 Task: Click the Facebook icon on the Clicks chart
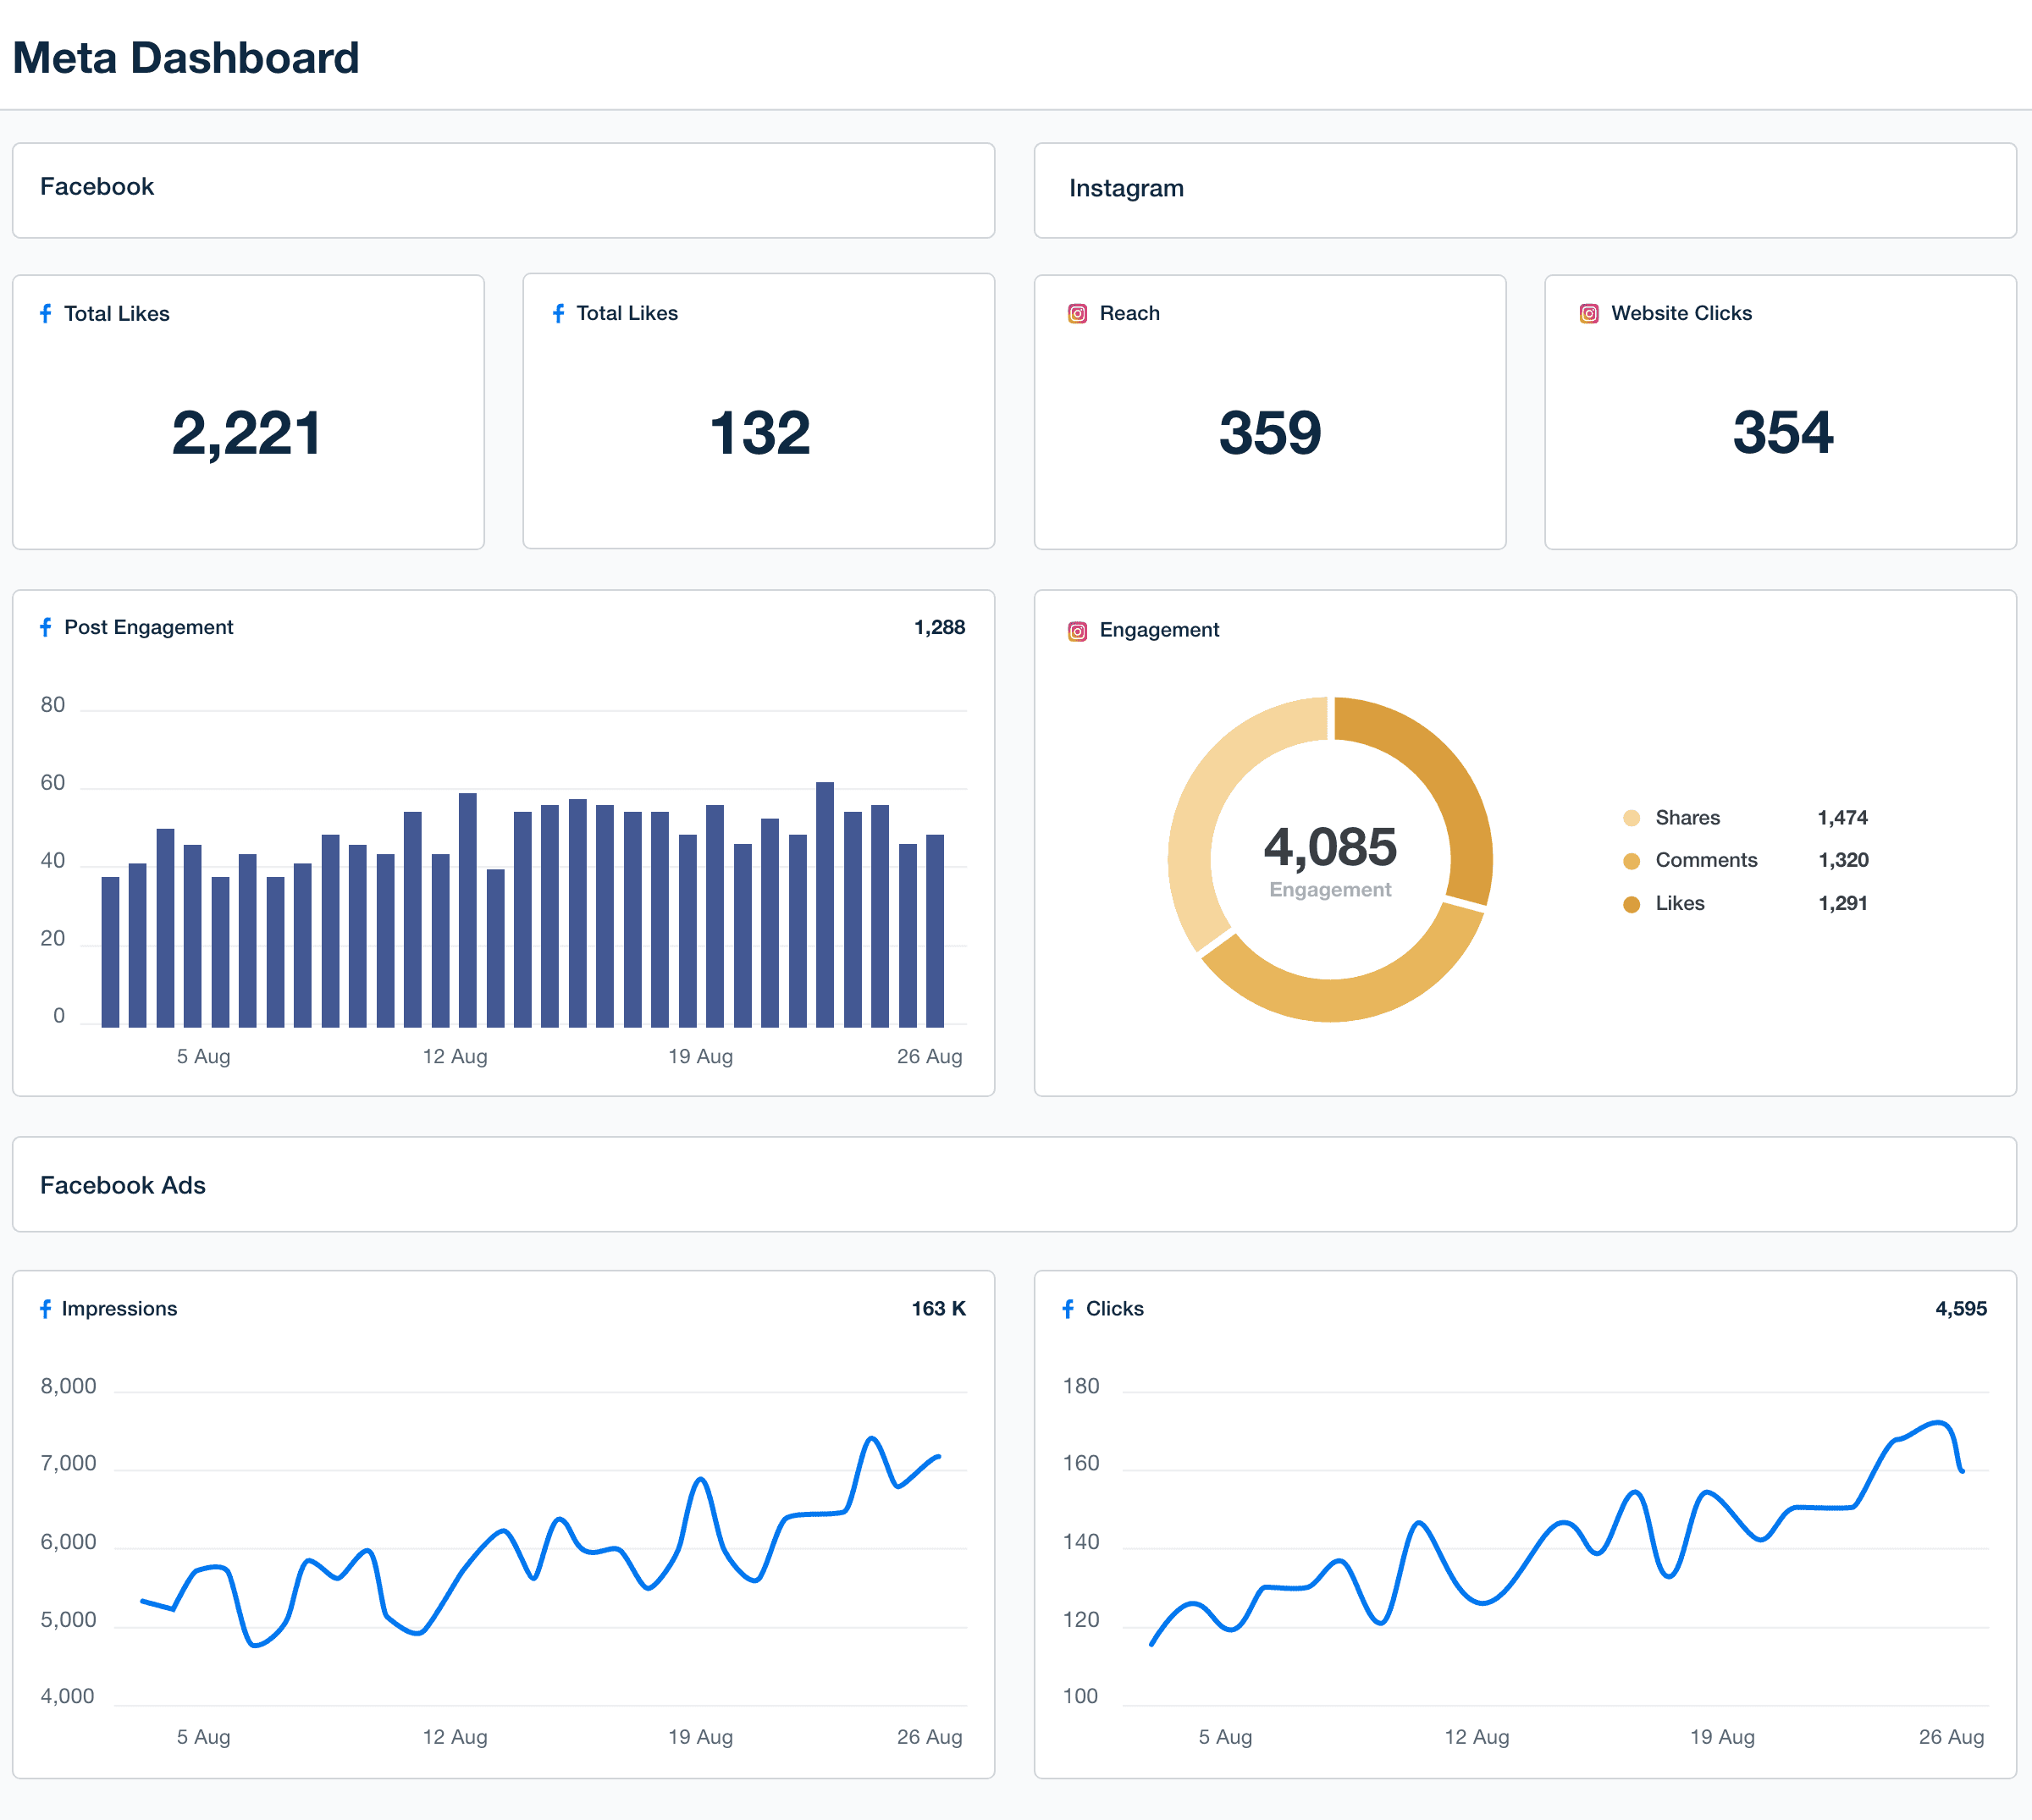1069,1308
